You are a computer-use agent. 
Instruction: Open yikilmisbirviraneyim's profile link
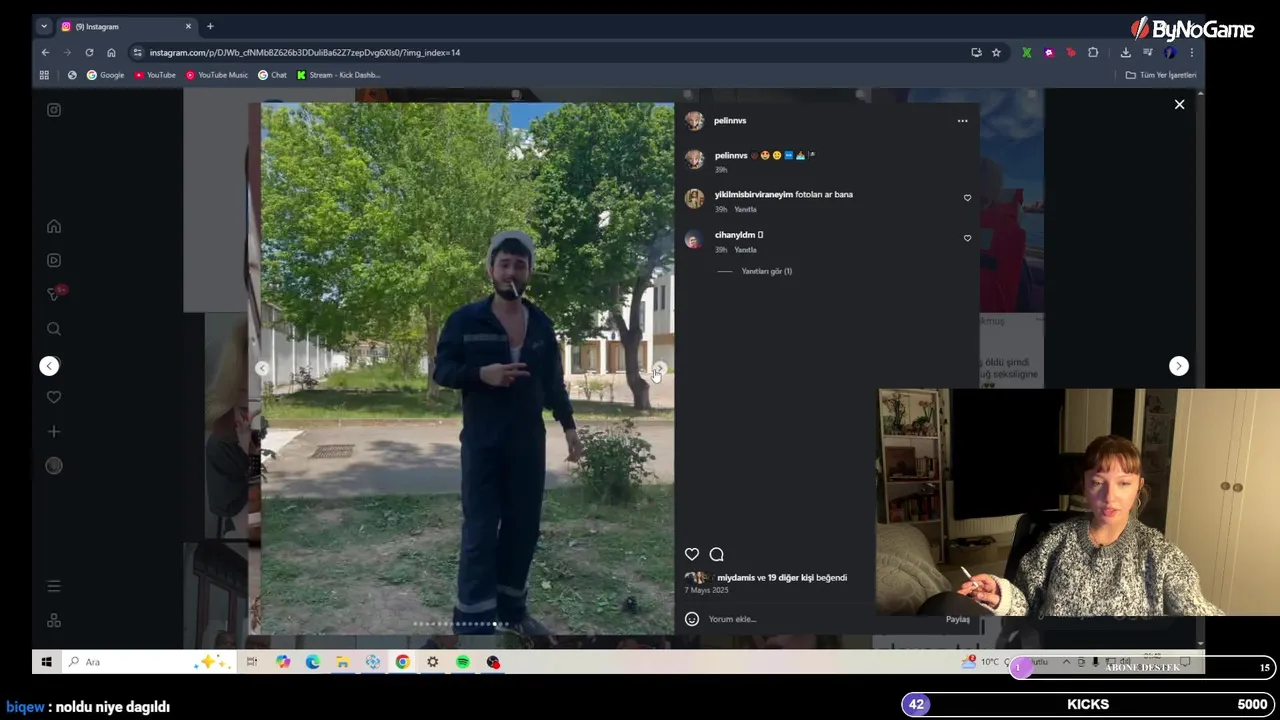point(753,195)
